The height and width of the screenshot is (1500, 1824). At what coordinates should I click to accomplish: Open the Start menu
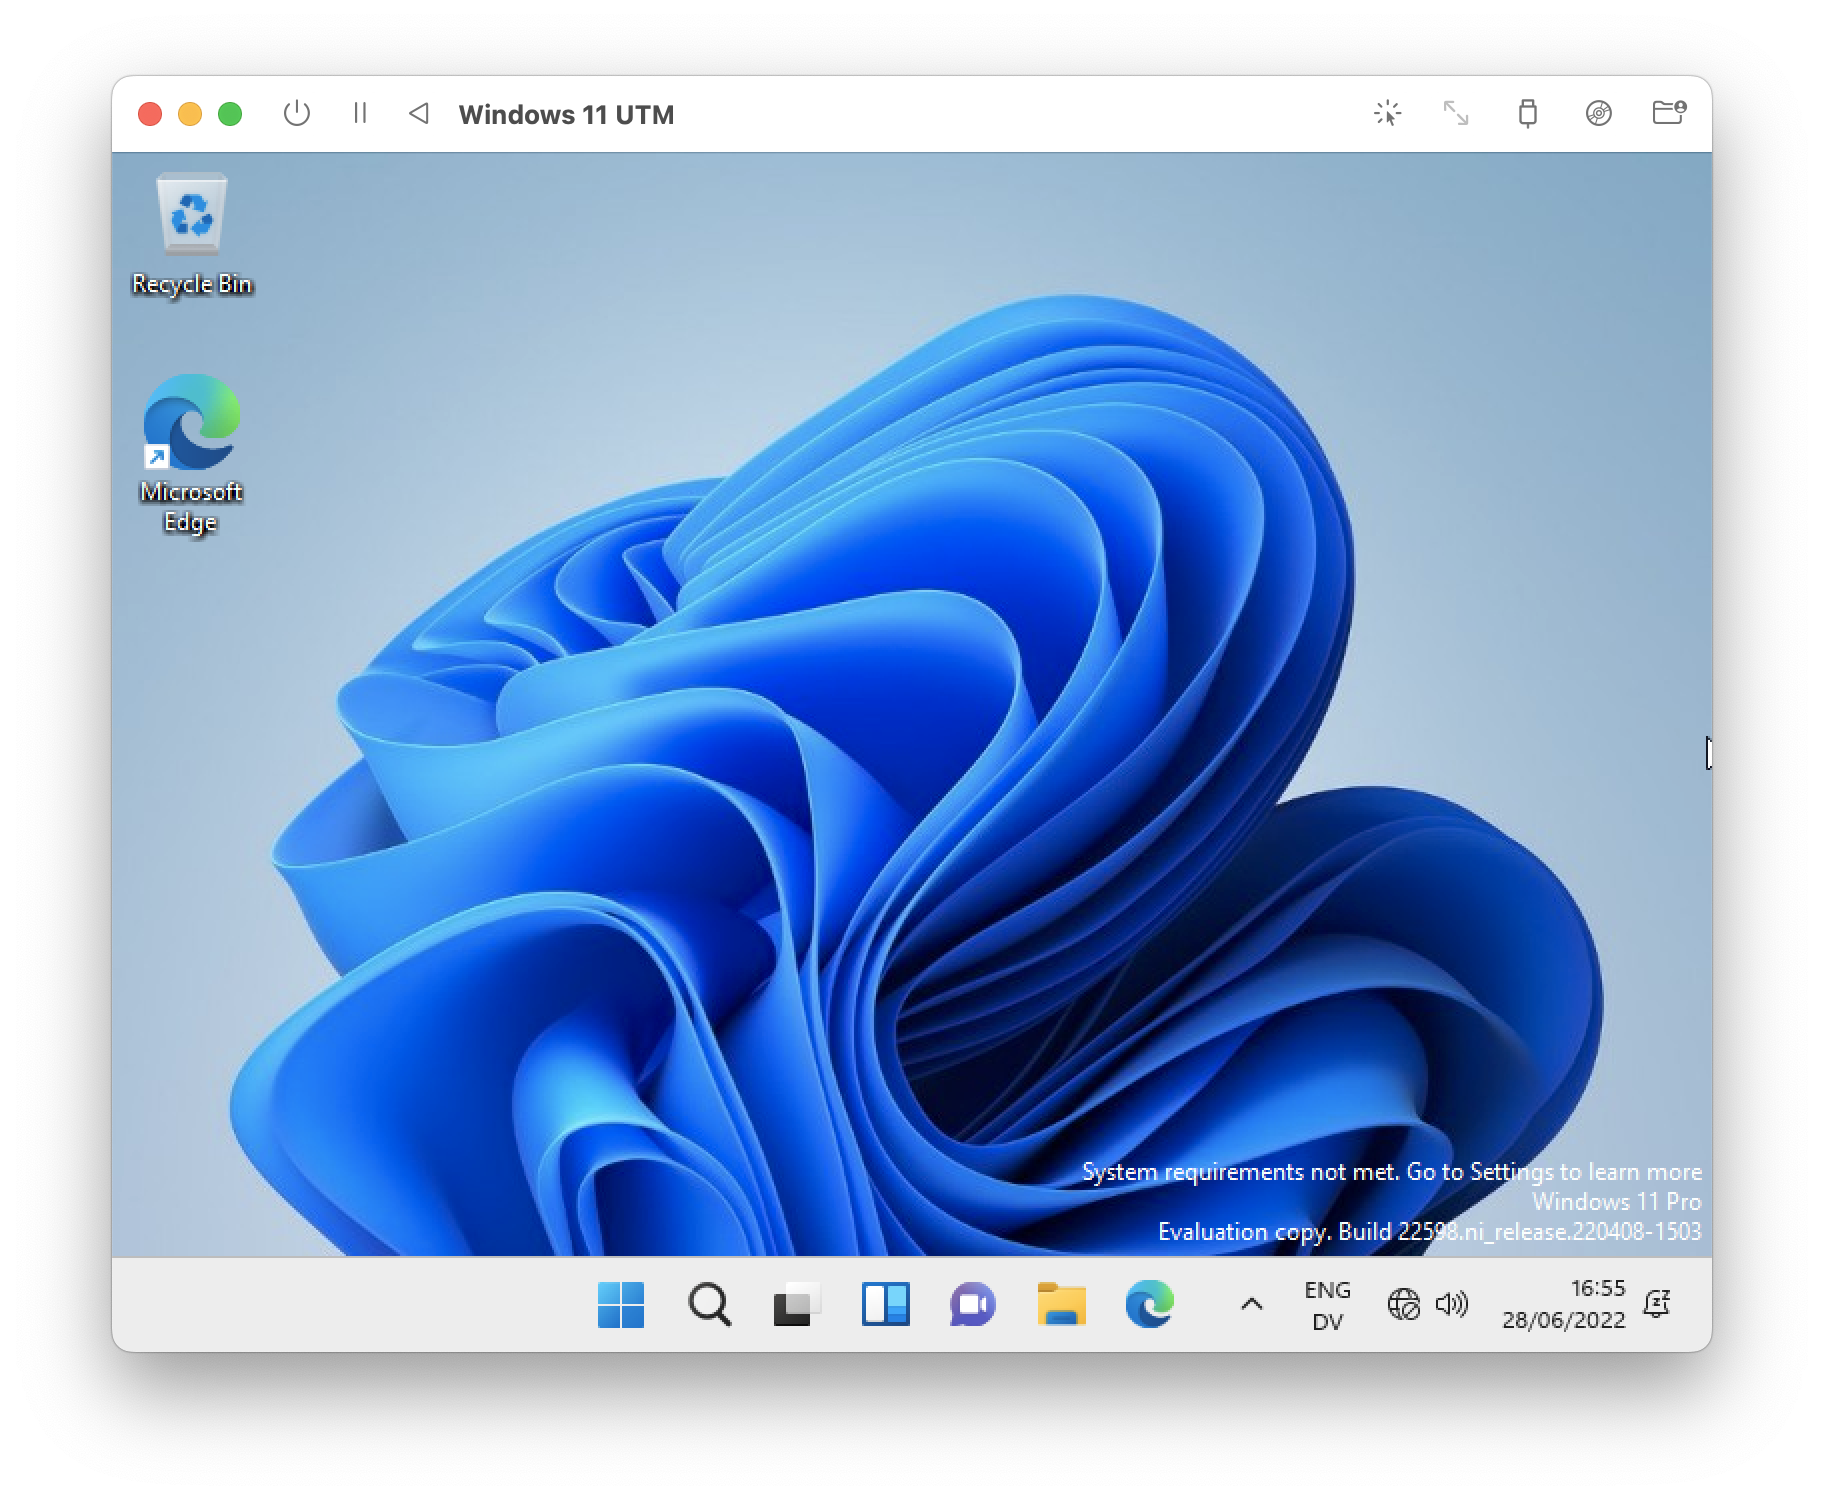(x=622, y=1303)
